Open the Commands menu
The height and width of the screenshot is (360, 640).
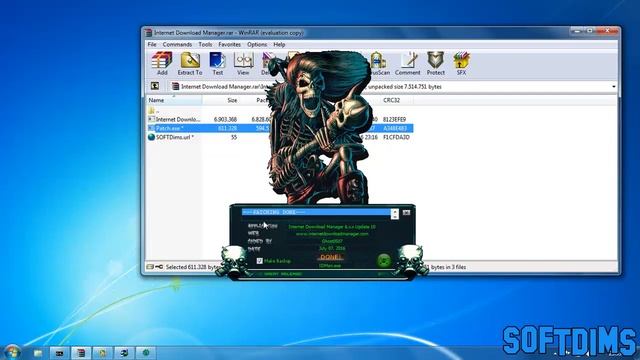[177, 44]
